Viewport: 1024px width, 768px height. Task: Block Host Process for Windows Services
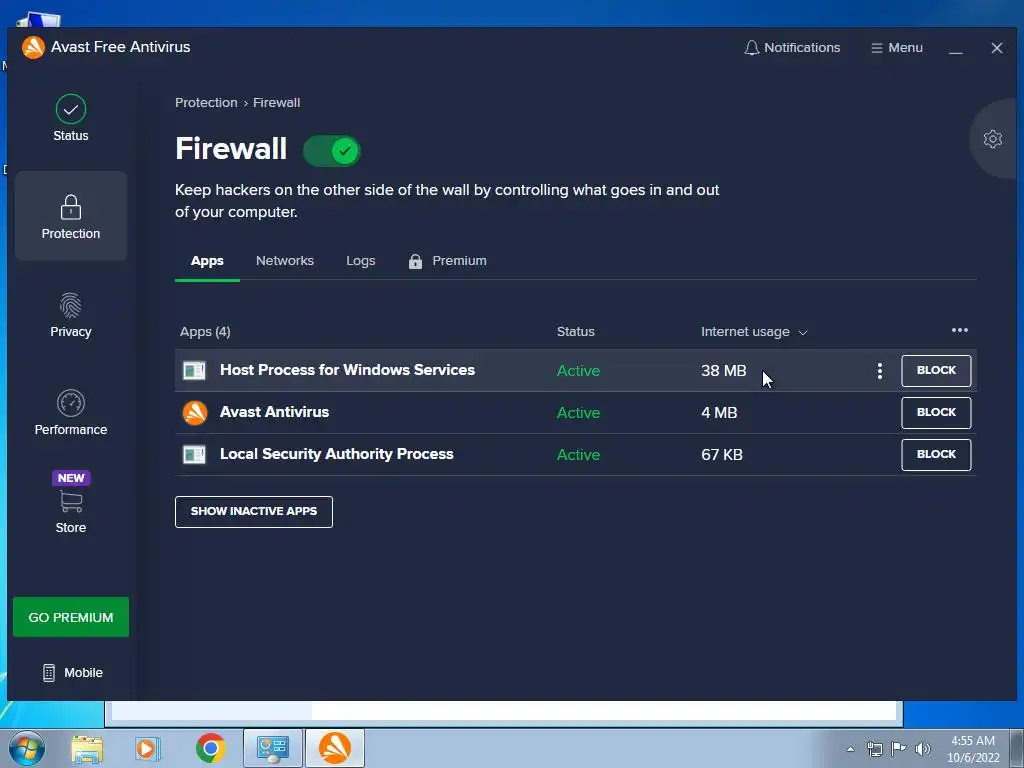[936, 370]
